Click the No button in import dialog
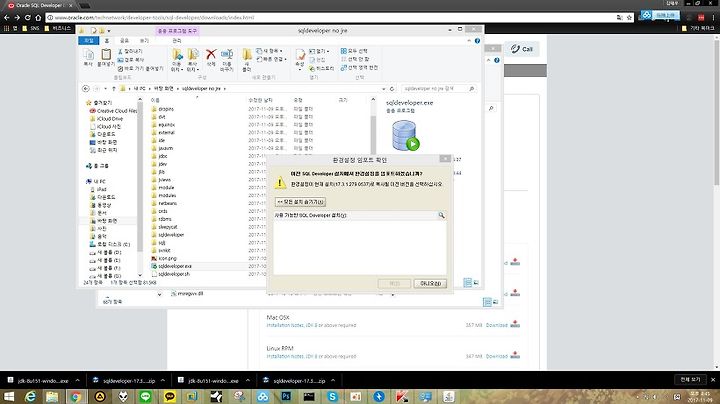Viewport: 720px width, 404px height. [430, 283]
